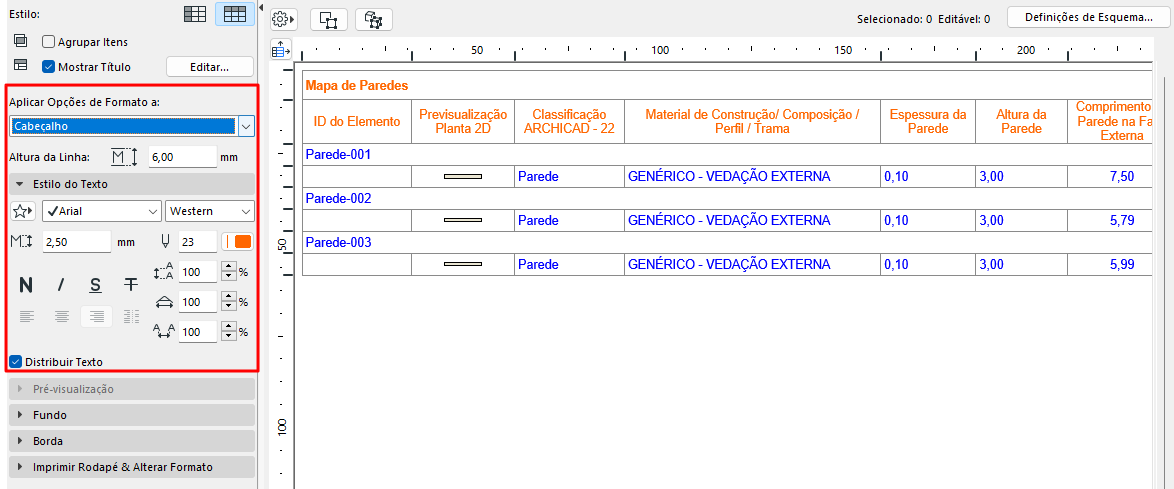Toggle underline S formatting
Image resolution: width=1174 pixels, height=489 pixels.
click(x=96, y=285)
